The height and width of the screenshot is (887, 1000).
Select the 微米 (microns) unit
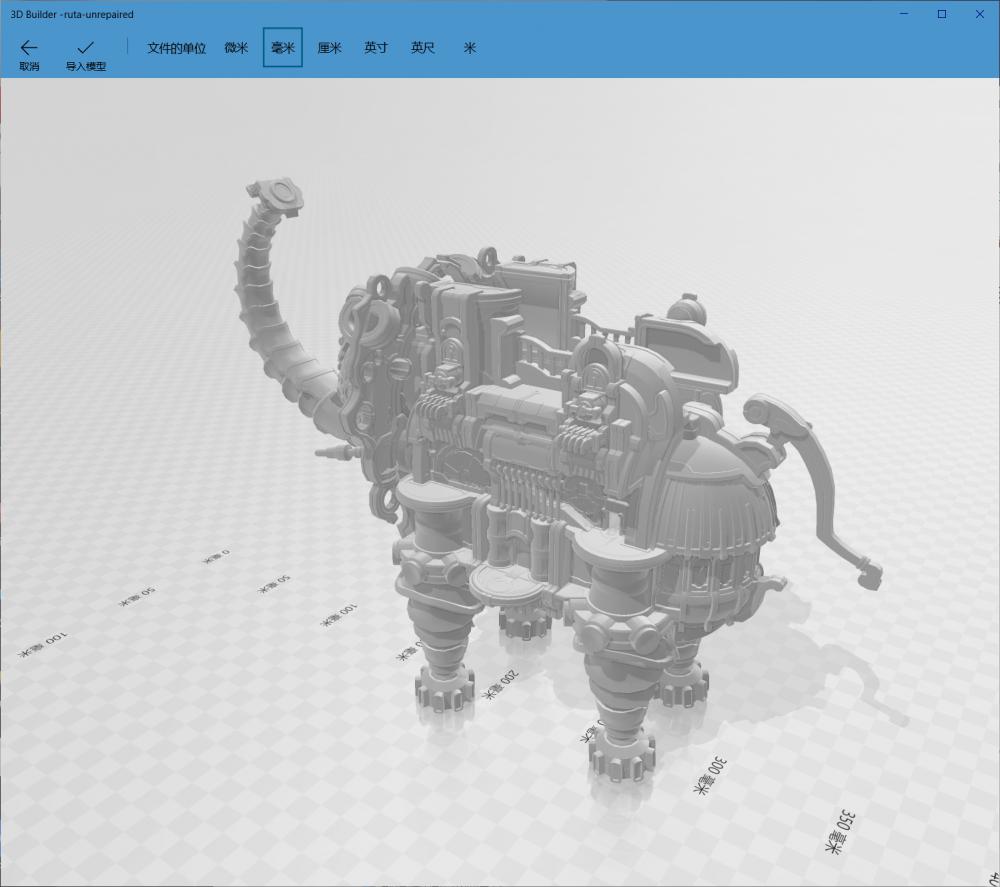click(x=236, y=47)
